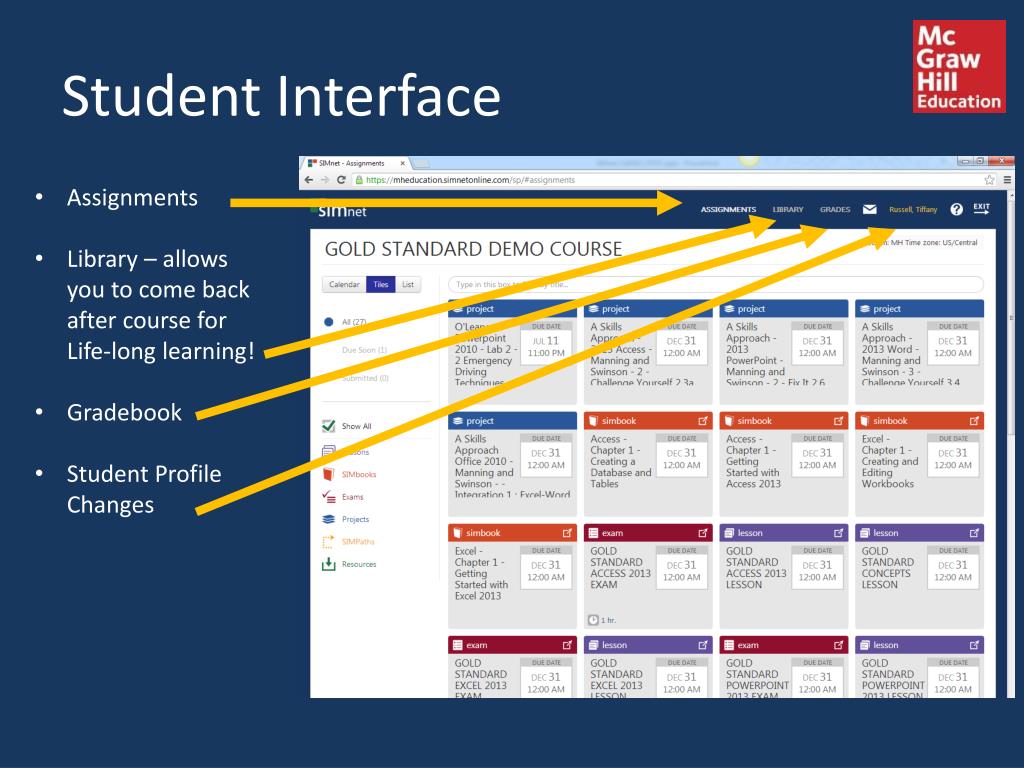Switch to List view
Image resolution: width=1024 pixels, height=768 pixels.
click(408, 285)
